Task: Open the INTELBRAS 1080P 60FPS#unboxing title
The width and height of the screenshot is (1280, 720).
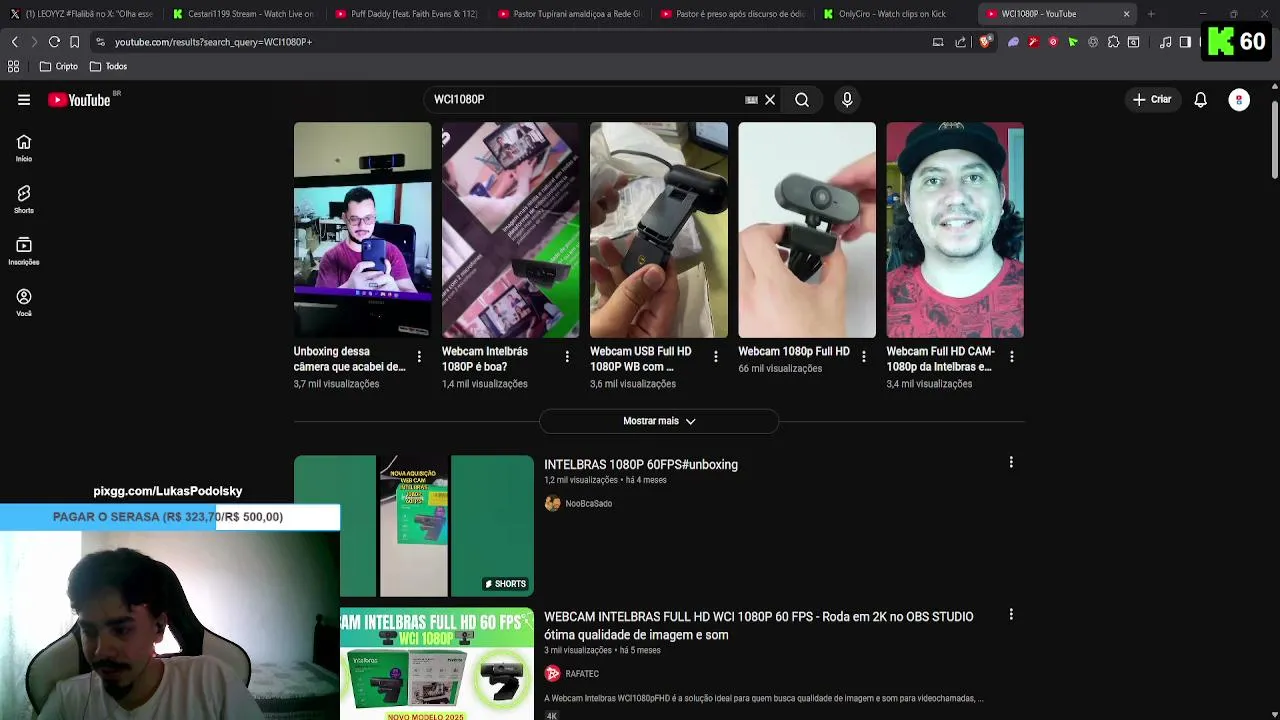Action: coord(641,465)
